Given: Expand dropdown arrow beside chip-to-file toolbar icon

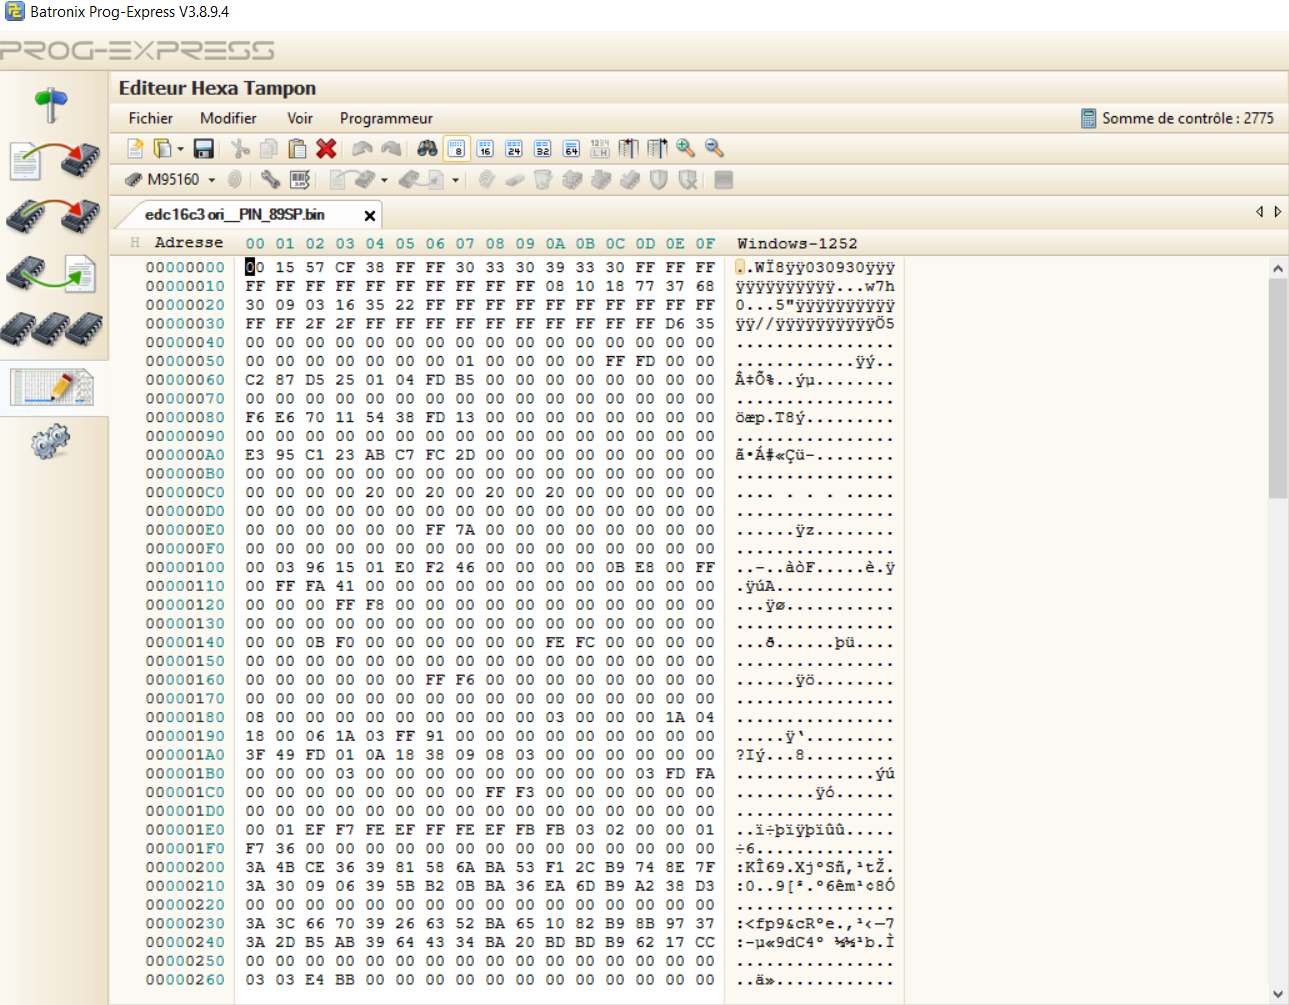Looking at the screenshot, I should coord(455,180).
